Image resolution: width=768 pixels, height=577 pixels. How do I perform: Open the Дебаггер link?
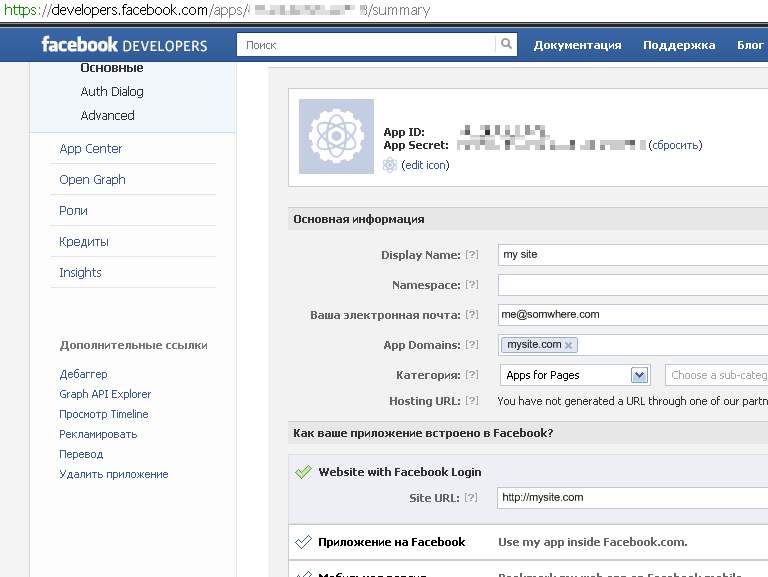pyautogui.click(x=83, y=374)
